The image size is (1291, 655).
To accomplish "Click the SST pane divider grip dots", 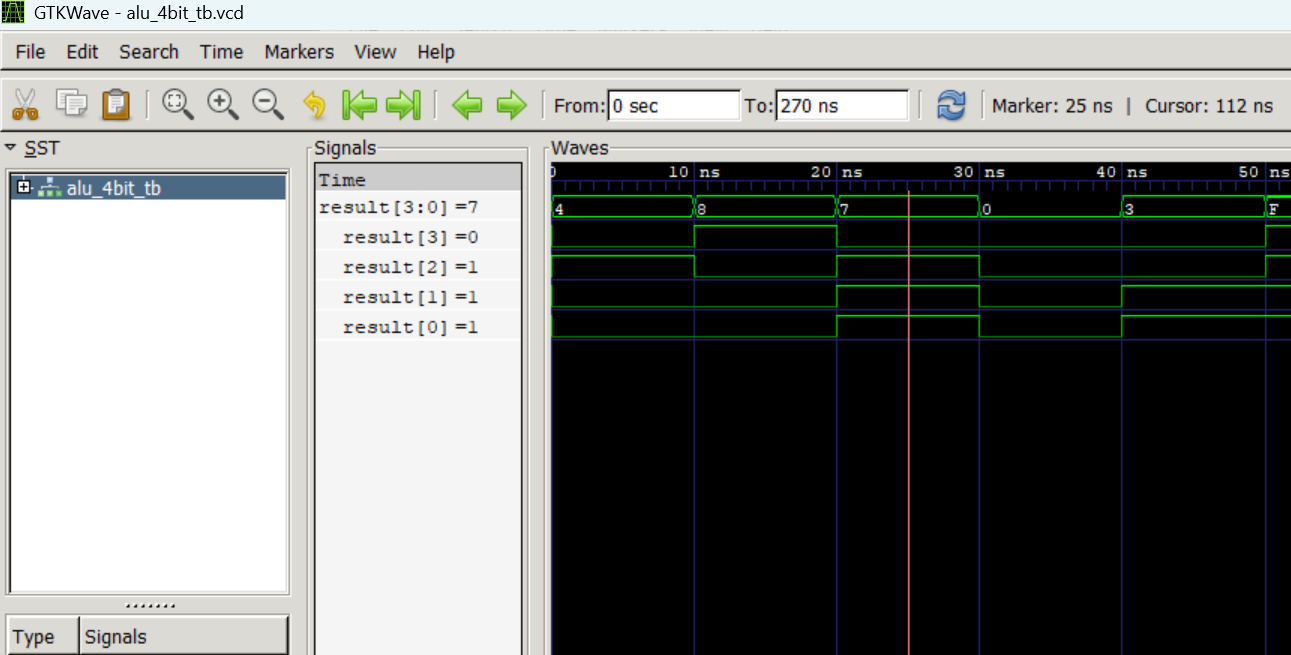I will click(149, 606).
